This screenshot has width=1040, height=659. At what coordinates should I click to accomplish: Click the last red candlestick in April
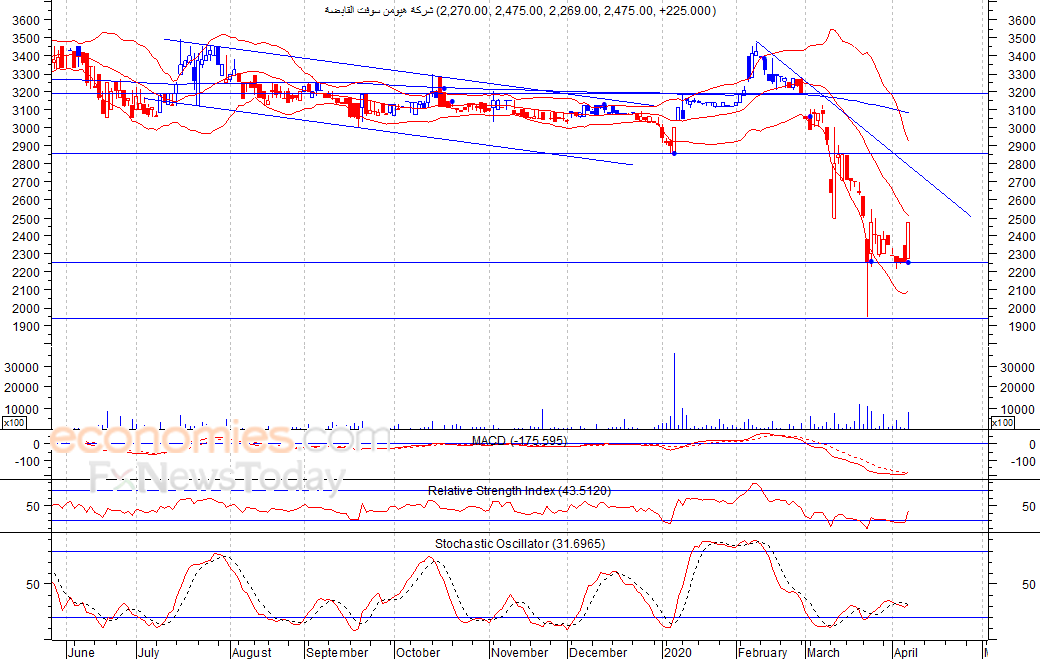click(907, 242)
